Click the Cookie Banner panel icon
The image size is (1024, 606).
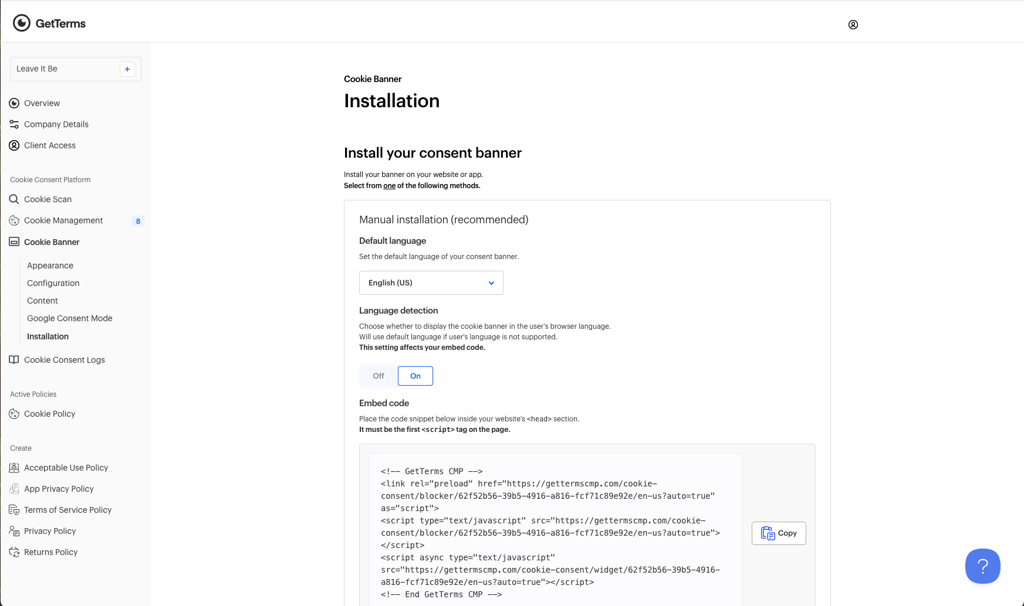click(x=14, y=242)
